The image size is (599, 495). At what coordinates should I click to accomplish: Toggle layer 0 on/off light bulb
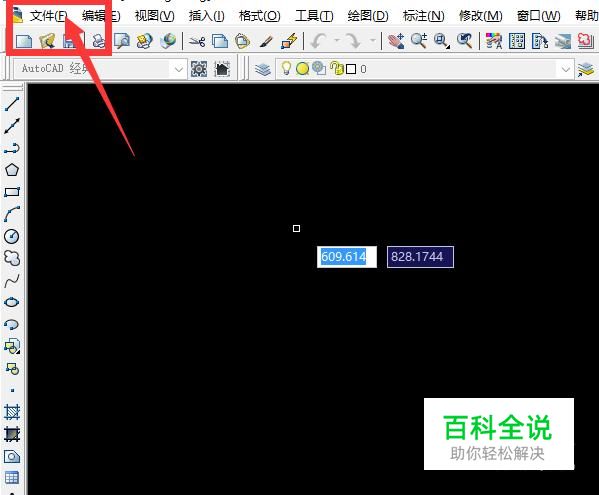click(x=286, y=68)
